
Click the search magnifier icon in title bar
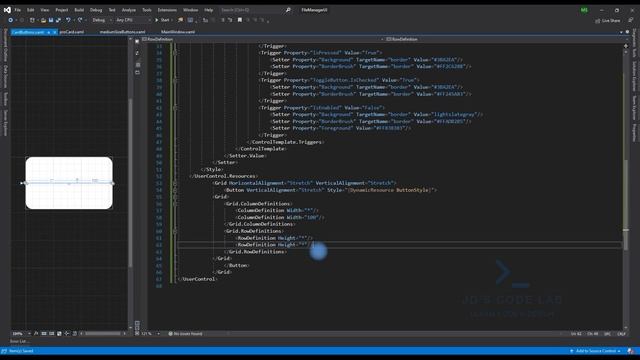tap(288, 10)
